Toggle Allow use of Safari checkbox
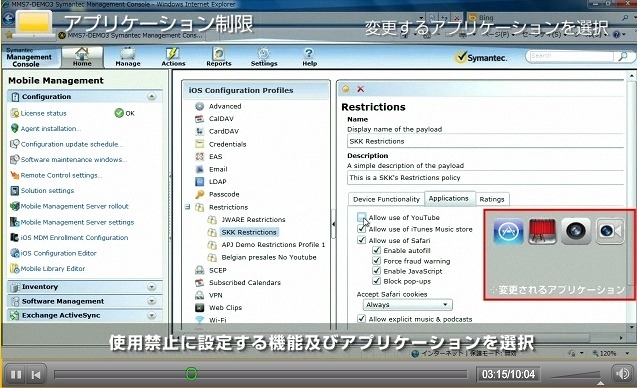This screenshot has width=637, height=388. [361, 240]
